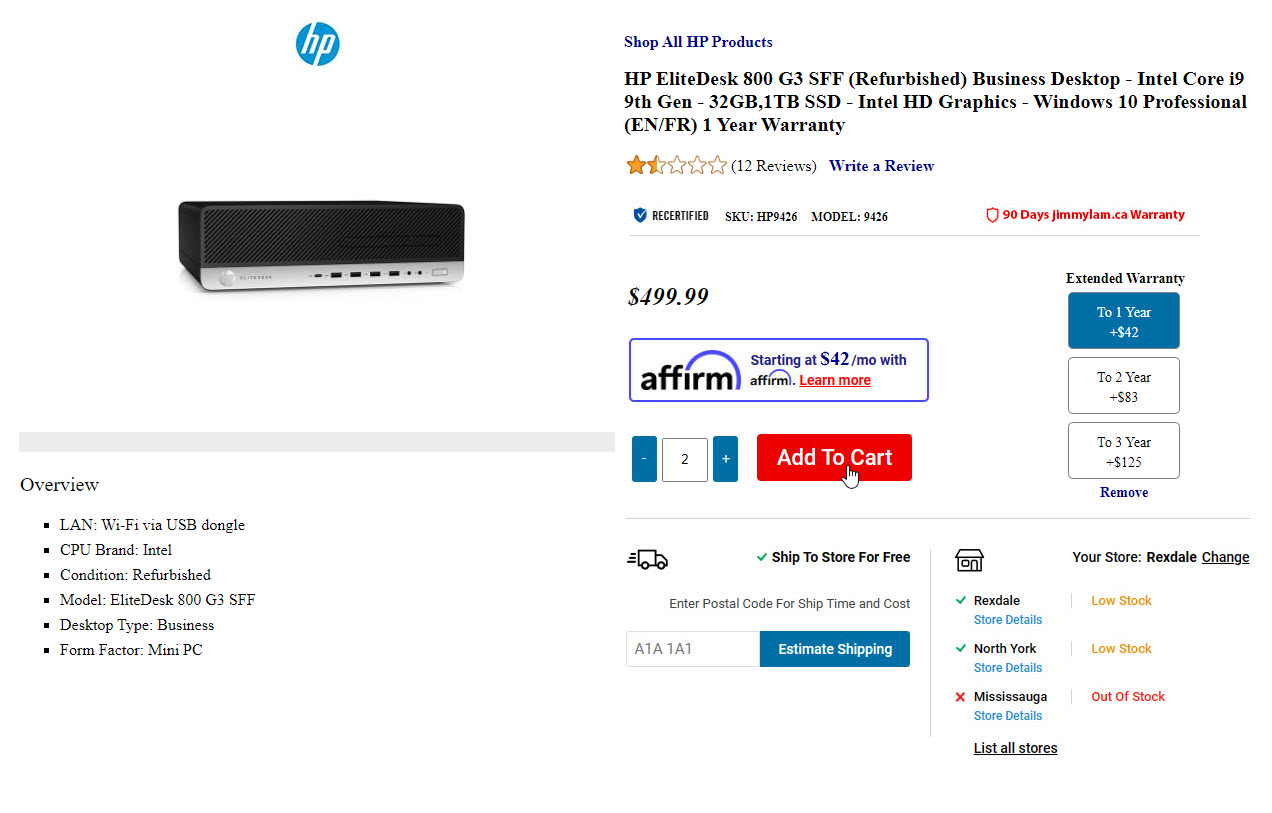Increase quantity with the plus button
Screen dimensions: 1272x813
point(725,459)
